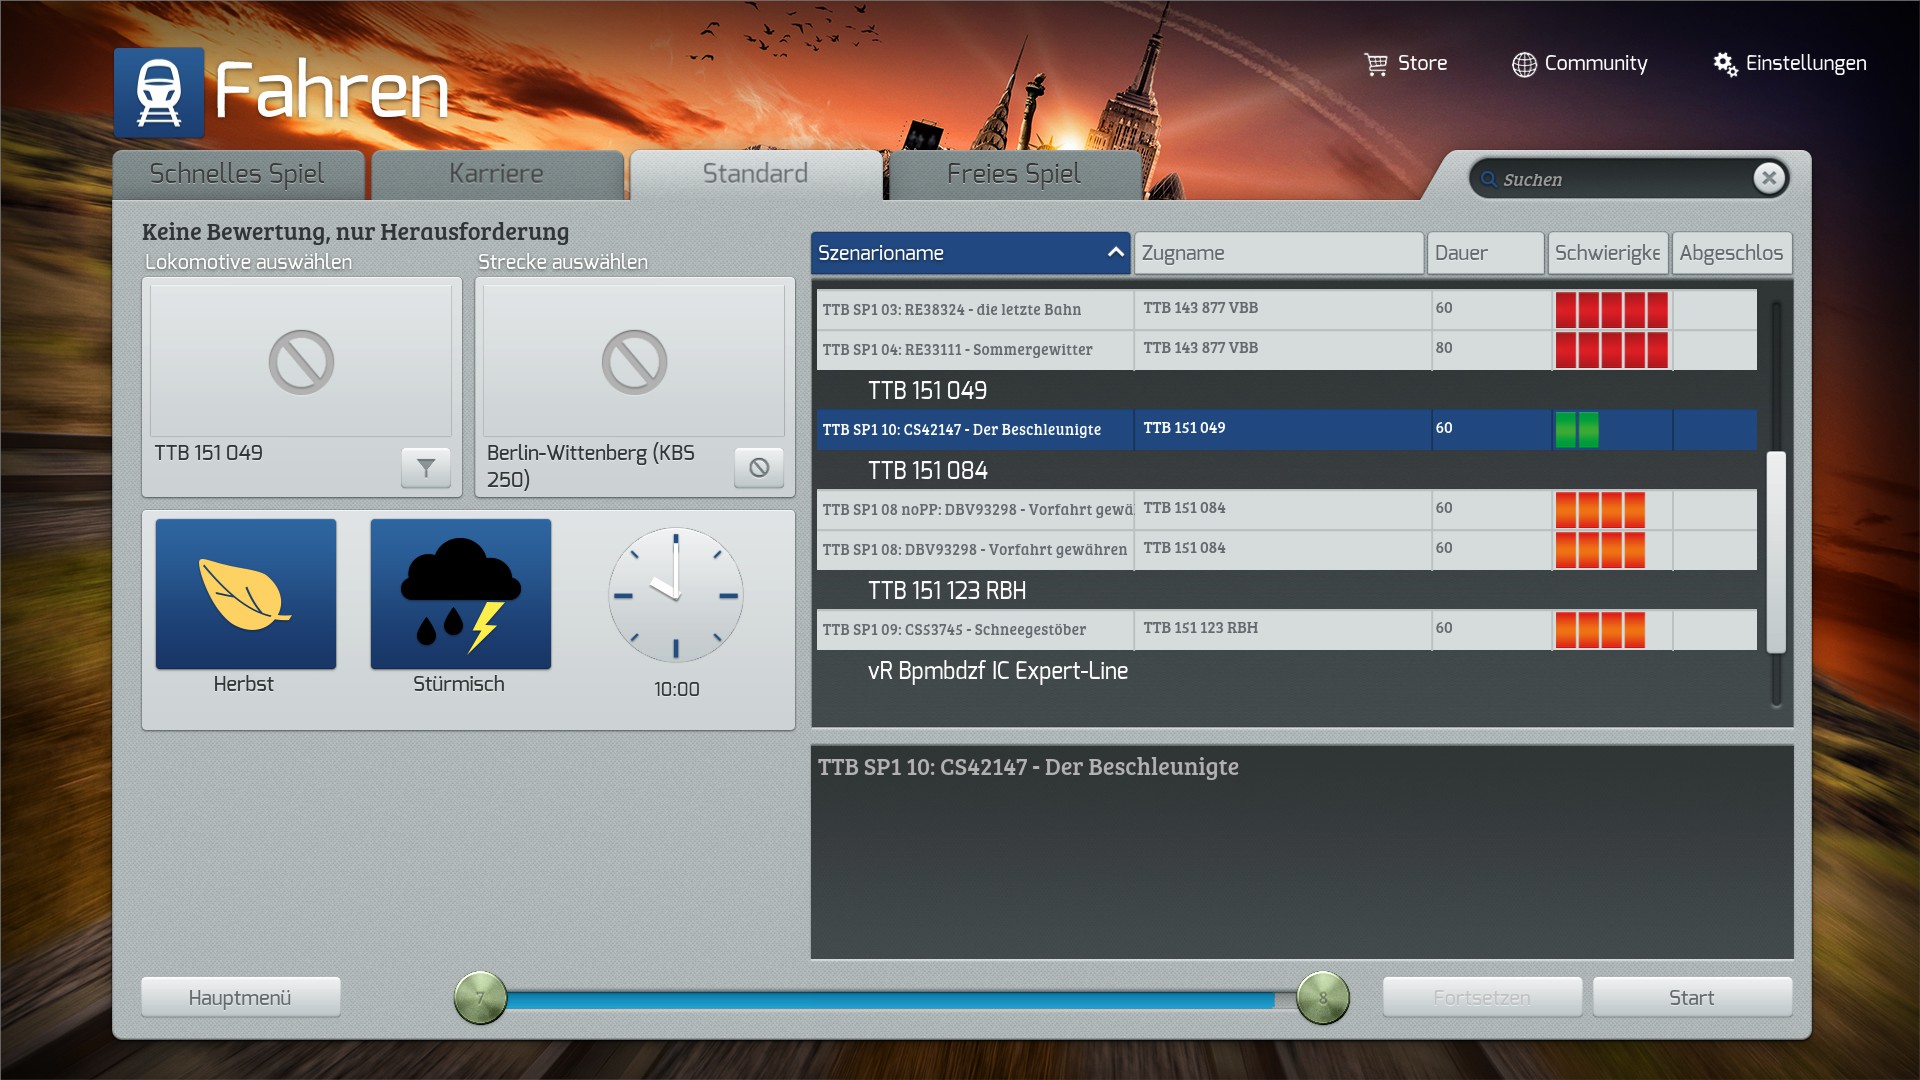Switch to the Freies Spiel tab

1014,174
